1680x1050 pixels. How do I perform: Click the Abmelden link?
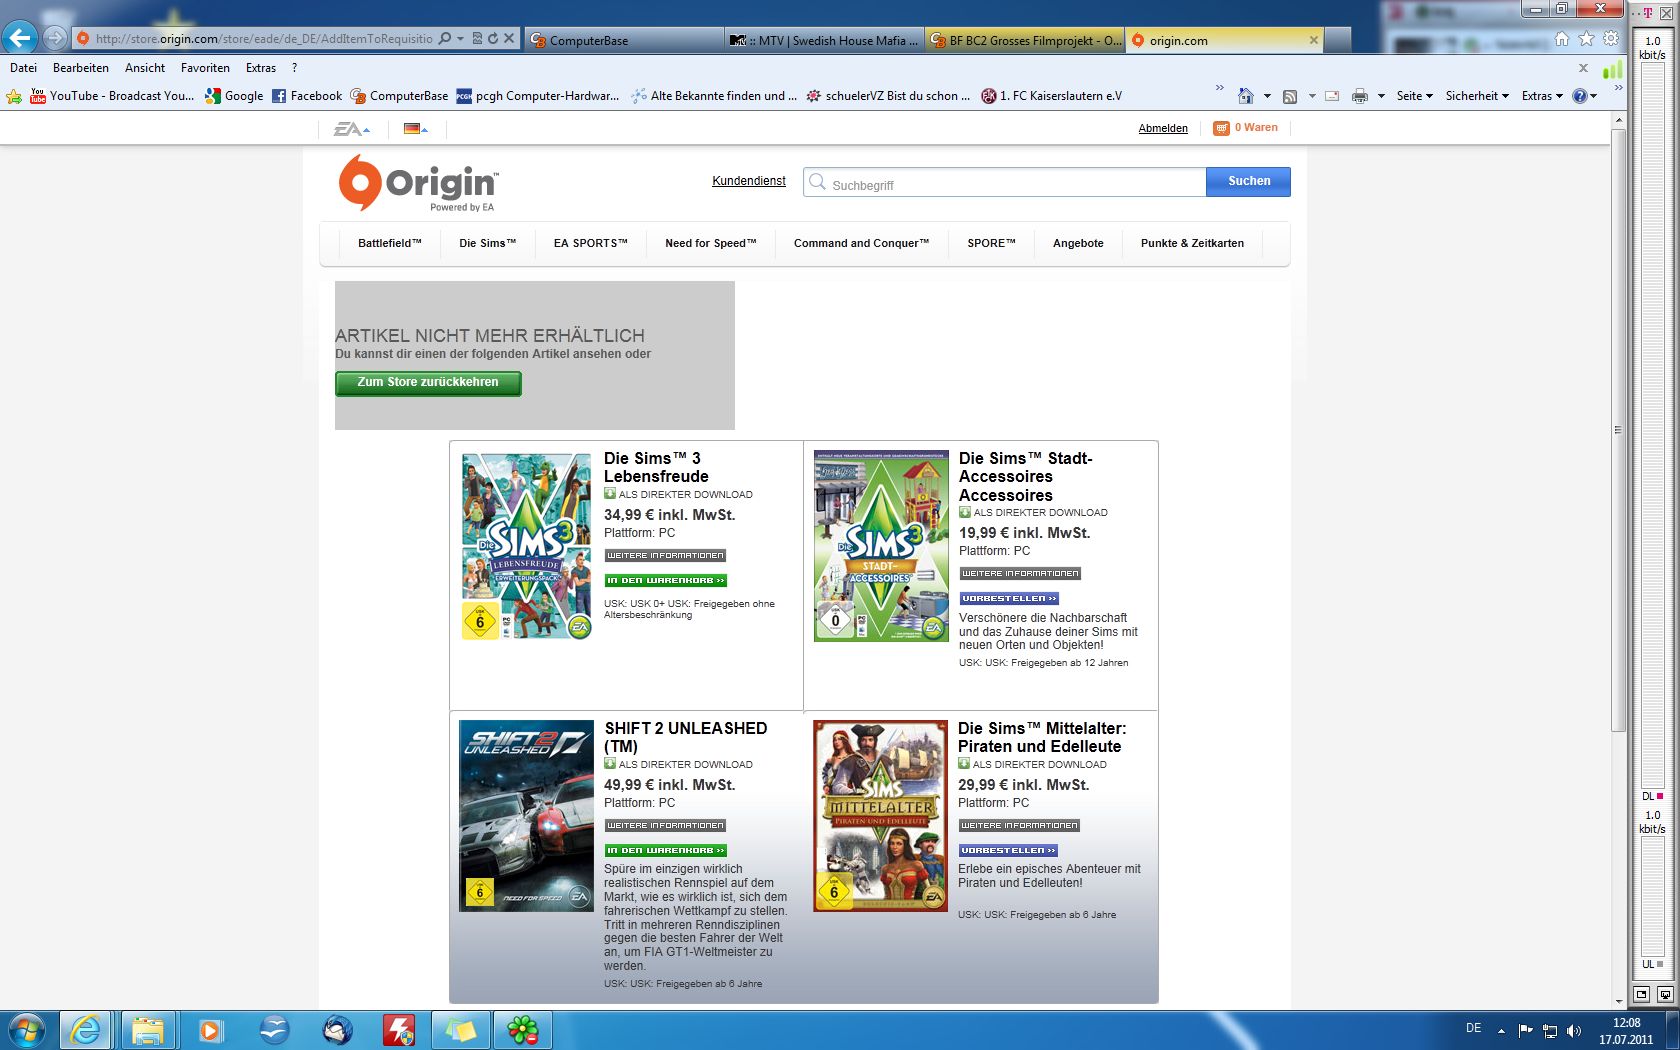pyautogui.click(x=1163, y=128)
